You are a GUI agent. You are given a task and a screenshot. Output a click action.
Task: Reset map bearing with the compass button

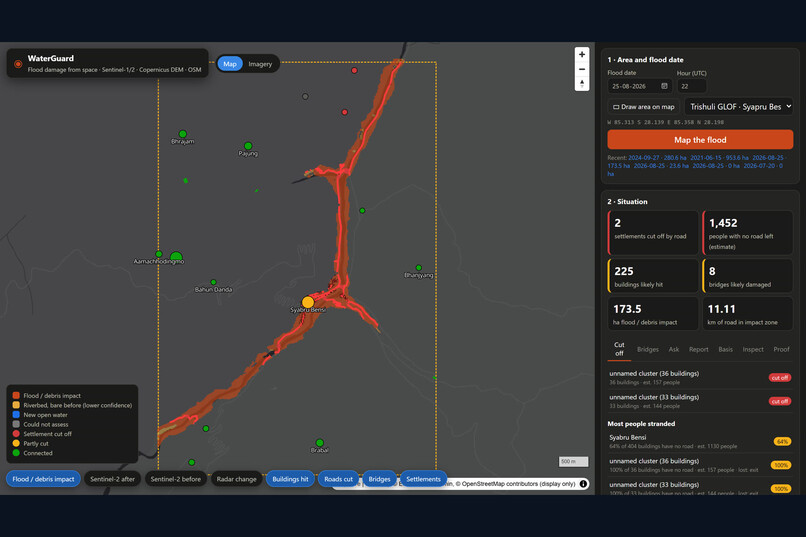(x=581, y=83)
